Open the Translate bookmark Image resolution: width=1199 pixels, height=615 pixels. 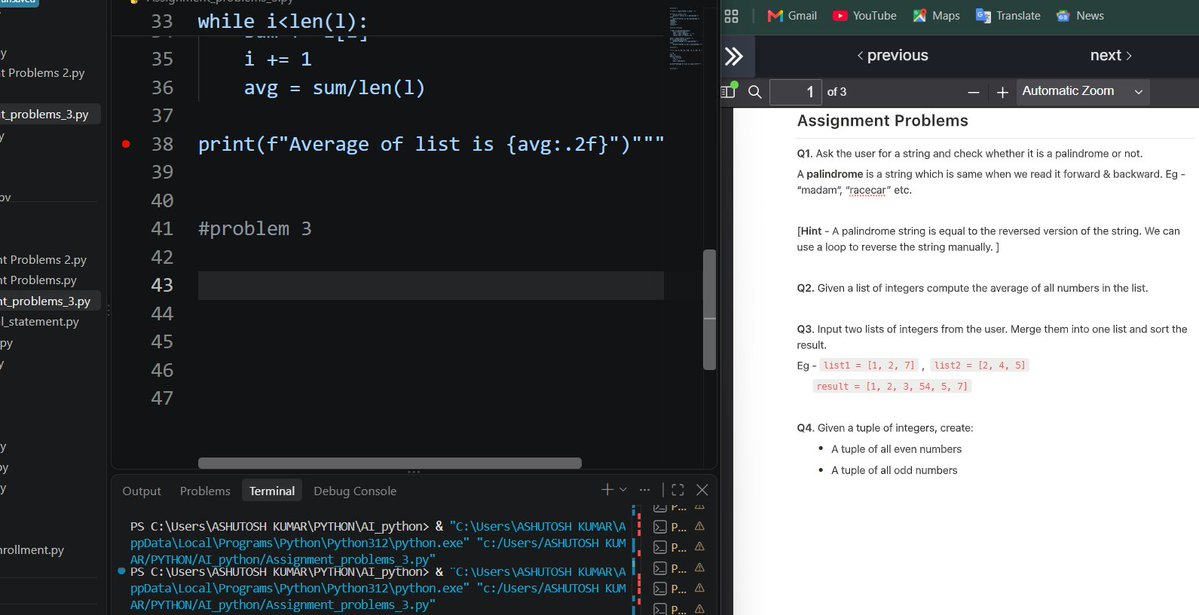click(1008, 15)
